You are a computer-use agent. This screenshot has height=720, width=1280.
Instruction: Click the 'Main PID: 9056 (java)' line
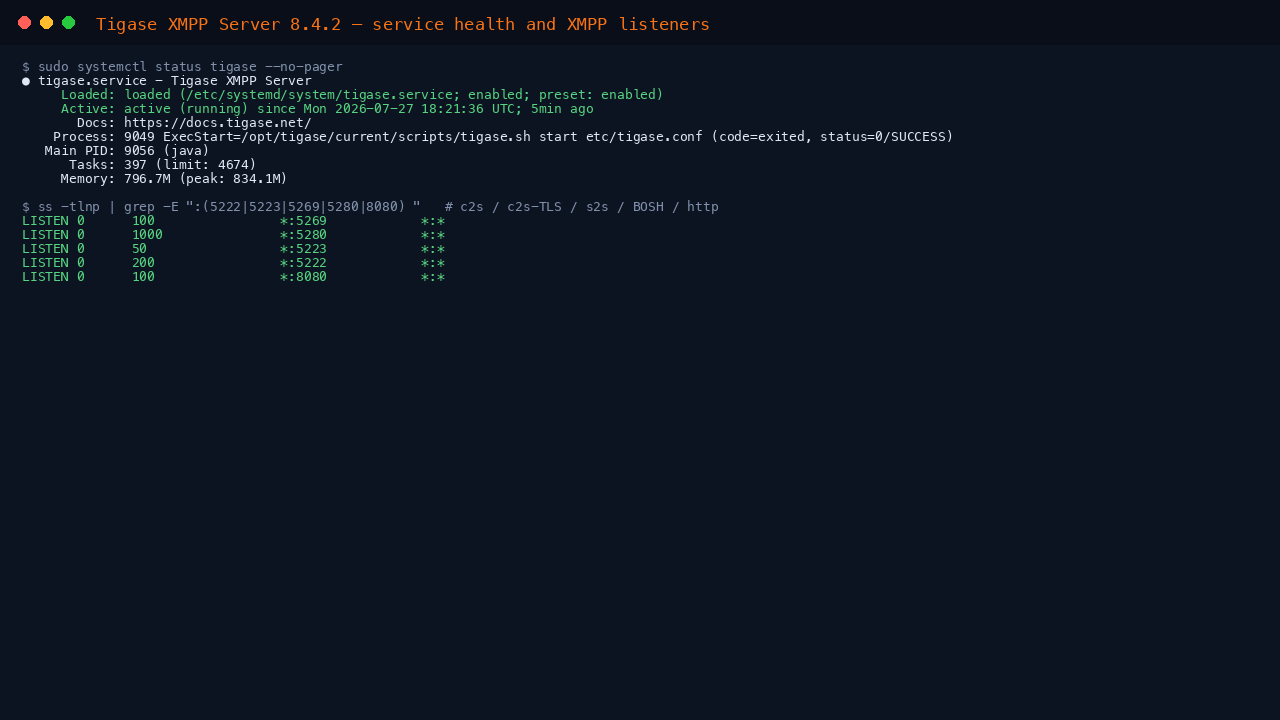point(127,151)
